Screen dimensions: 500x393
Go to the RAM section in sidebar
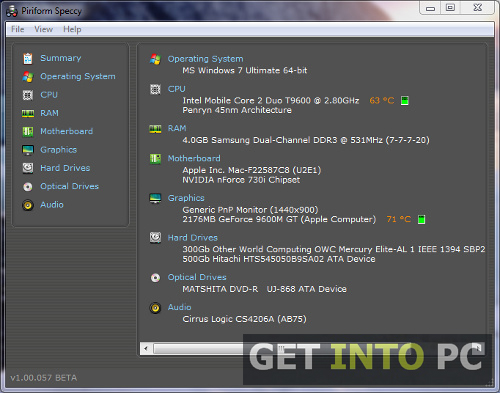click(x=49, y=113)
